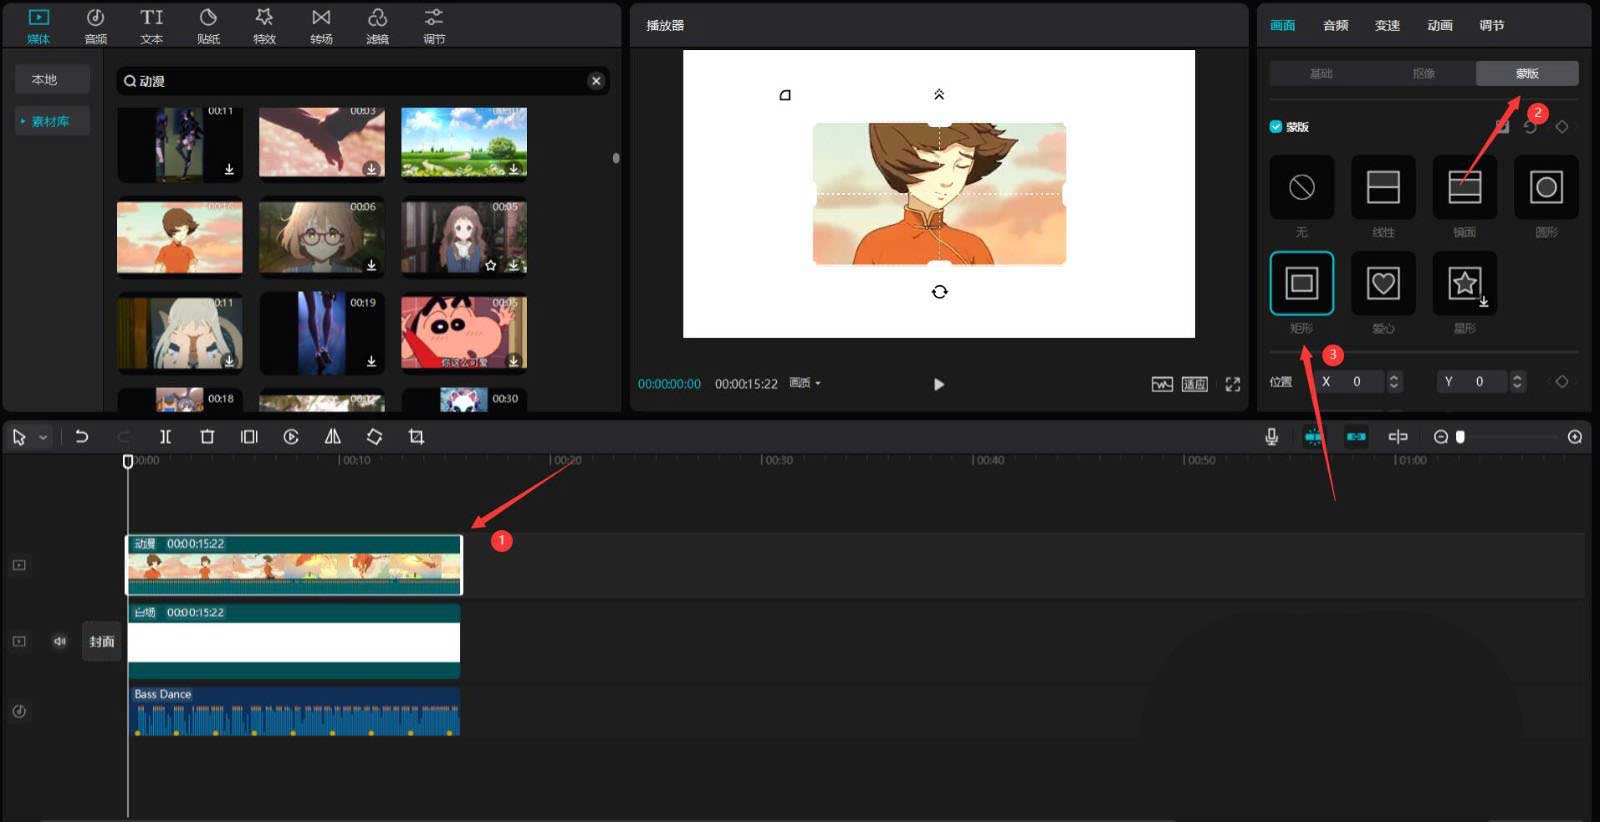
Task: Play the video in the player
Action: click(x=938, y=384)
